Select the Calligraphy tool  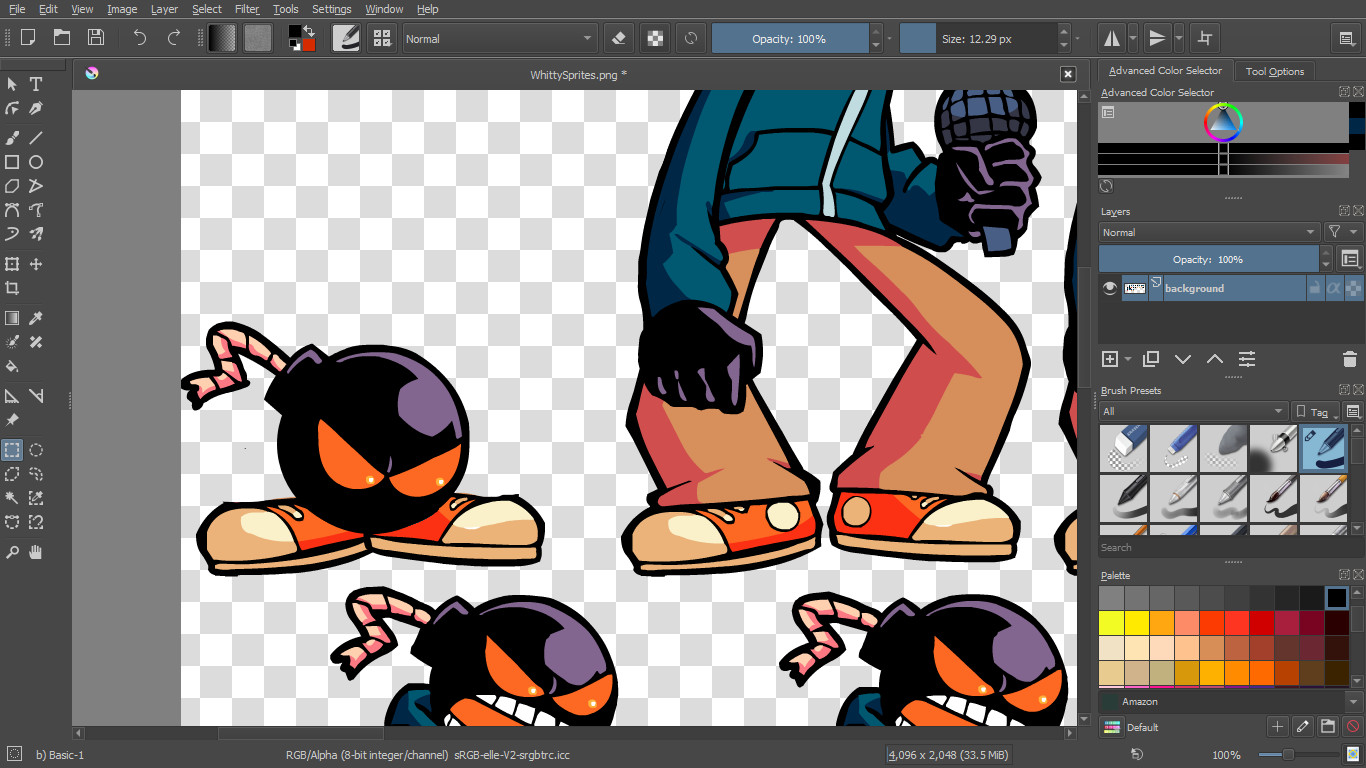click(x=36, y=108)
